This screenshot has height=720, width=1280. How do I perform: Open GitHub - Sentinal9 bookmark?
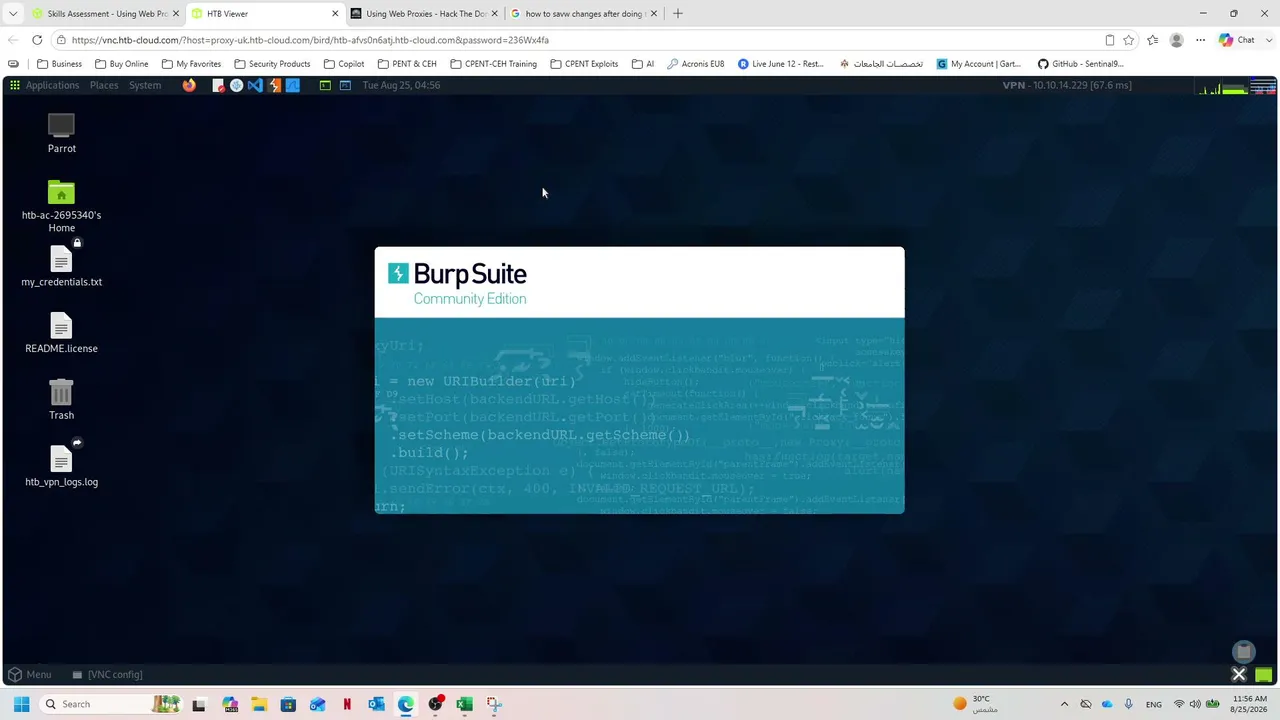click(1080, 64)
